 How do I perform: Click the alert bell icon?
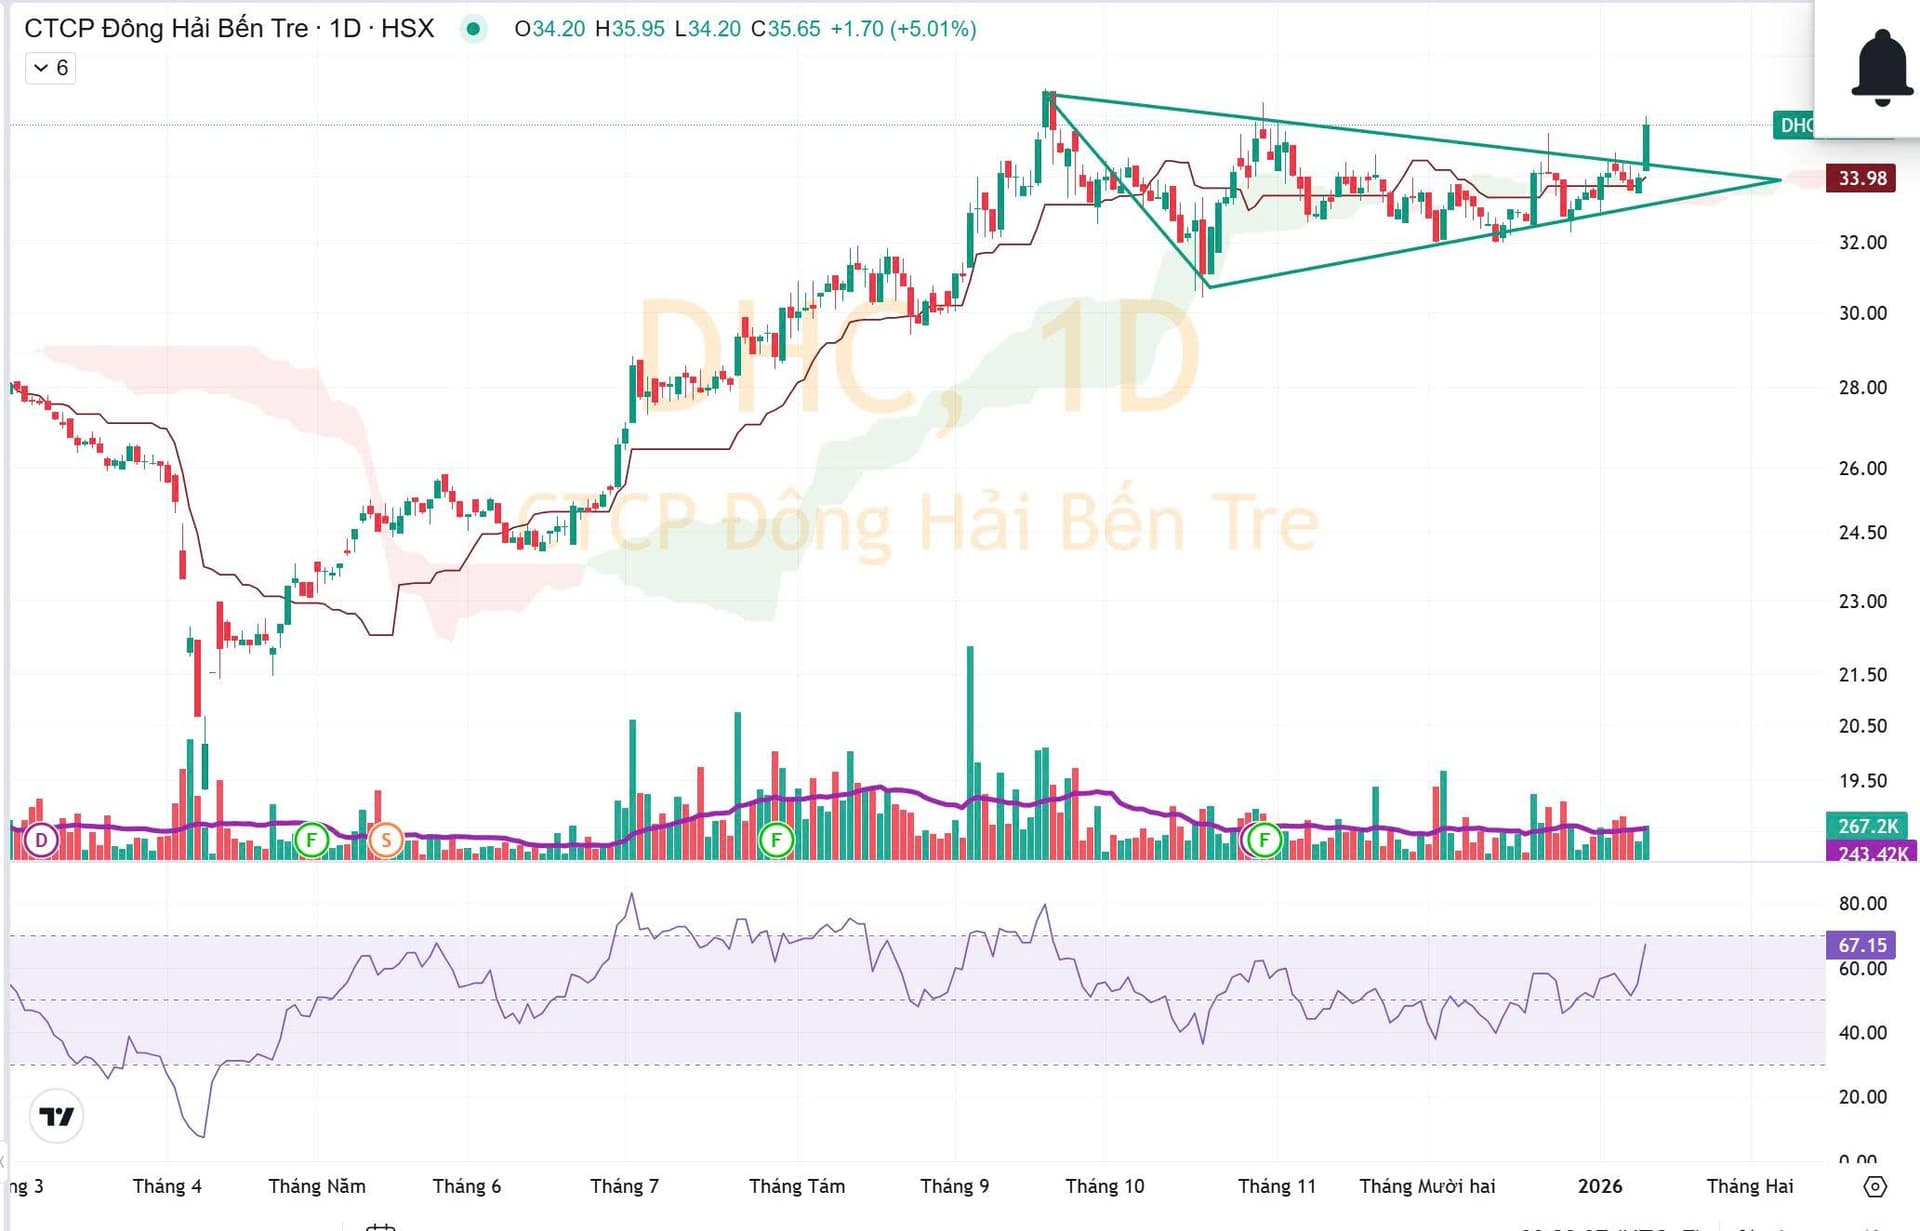coord(1881,68)
